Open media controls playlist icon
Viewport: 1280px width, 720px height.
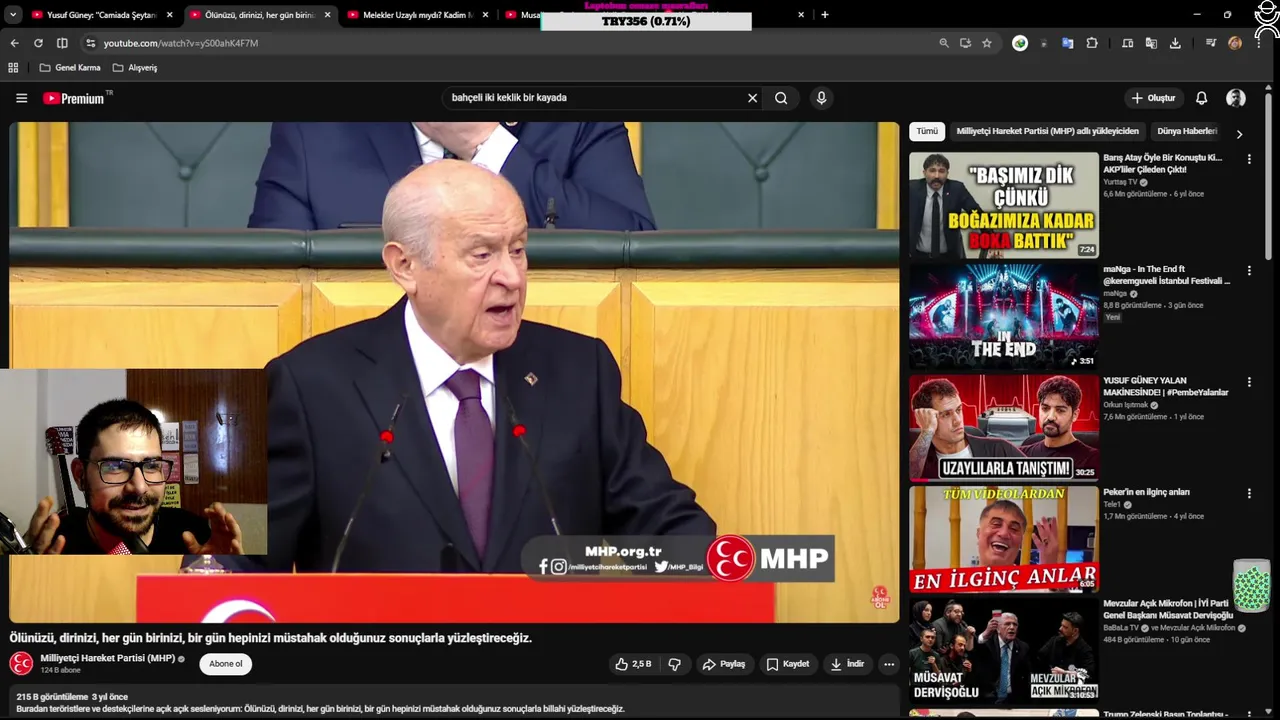(x=1211, y=43)
